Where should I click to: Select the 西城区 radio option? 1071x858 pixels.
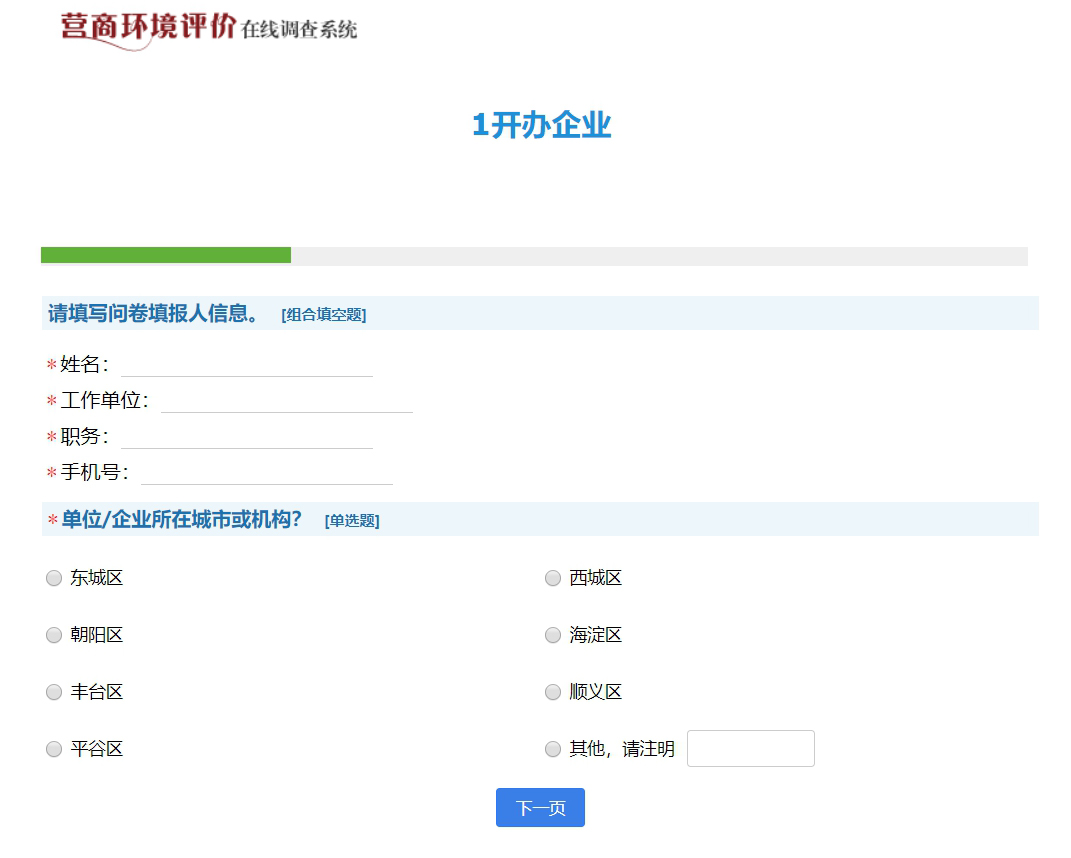pyautogui.click(x=553, y=578)
